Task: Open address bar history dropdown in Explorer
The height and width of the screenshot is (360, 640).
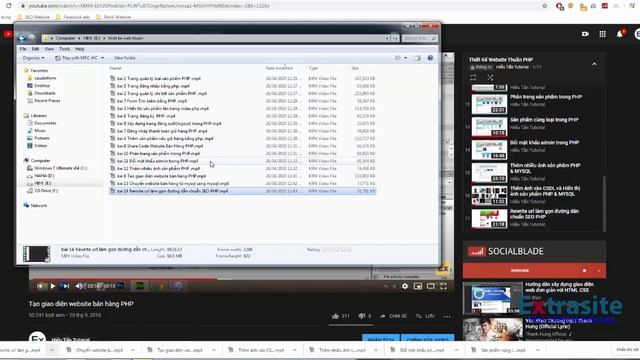Action: [387, 38]
